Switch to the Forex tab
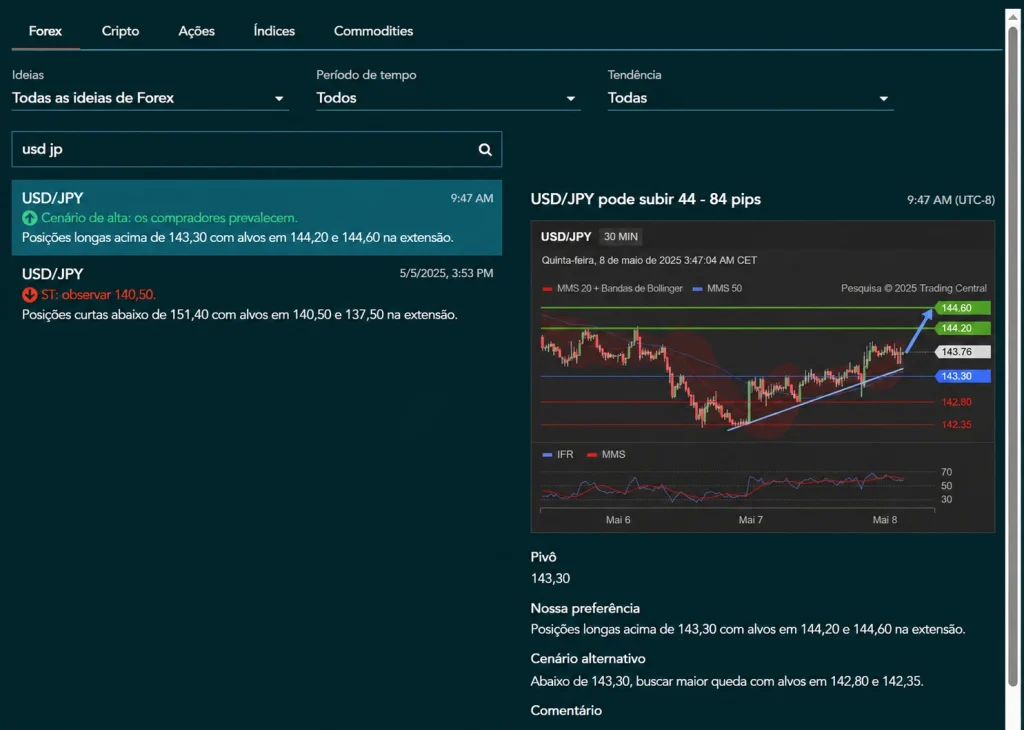This screenshot has height=730, width=1024. click(x=45, y=31)
